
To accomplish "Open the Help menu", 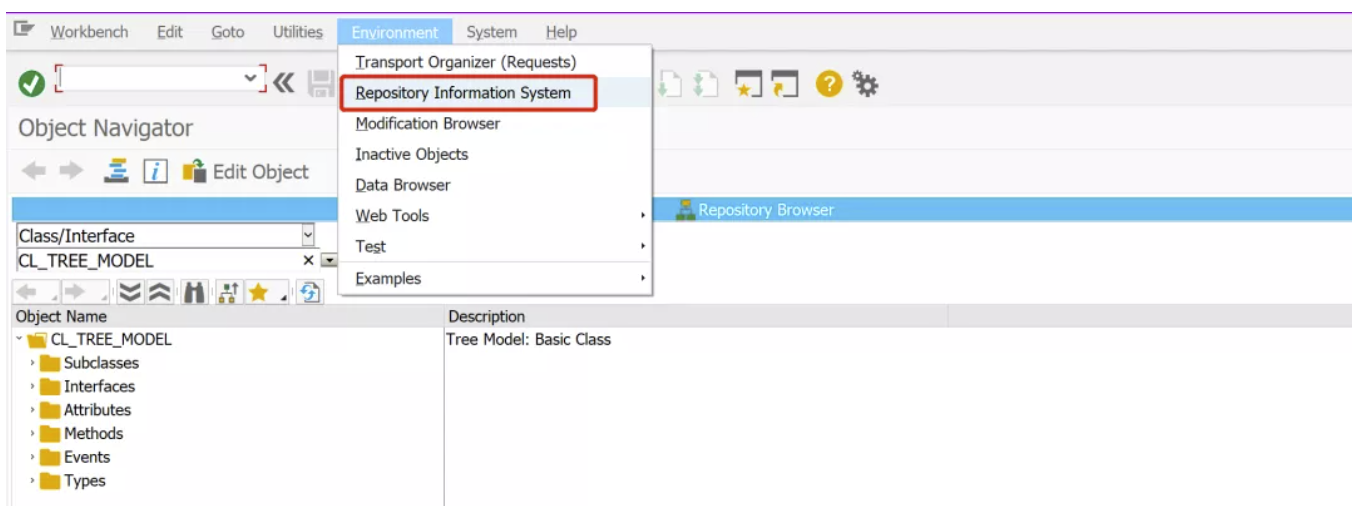I will point(561,32).
